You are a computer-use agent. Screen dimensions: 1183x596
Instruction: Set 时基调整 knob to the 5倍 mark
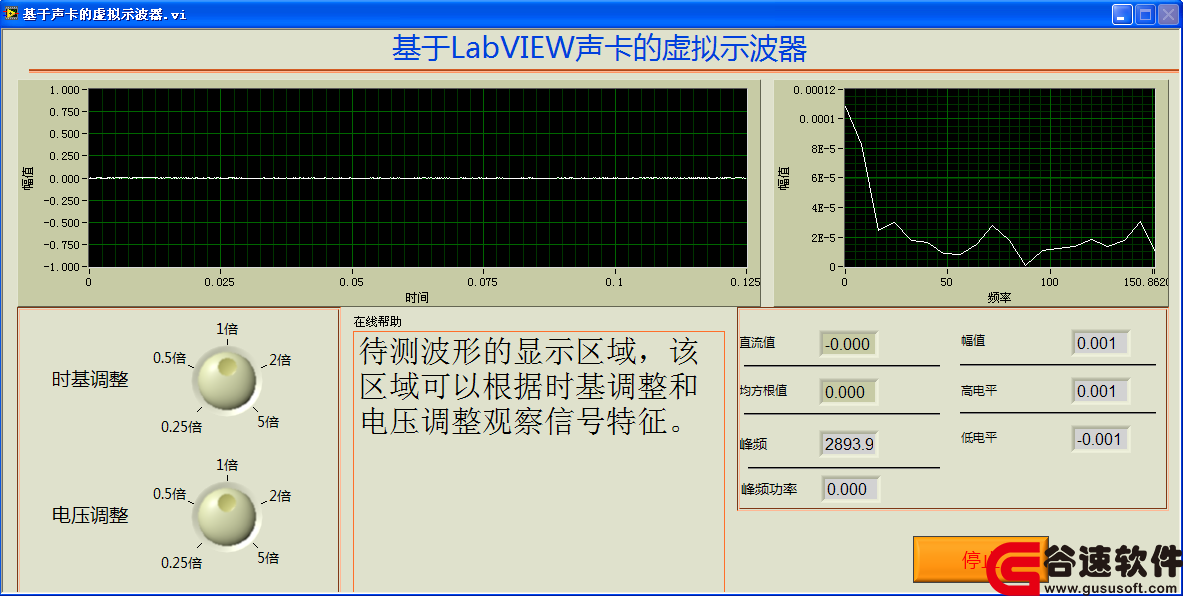pos(268,422)
